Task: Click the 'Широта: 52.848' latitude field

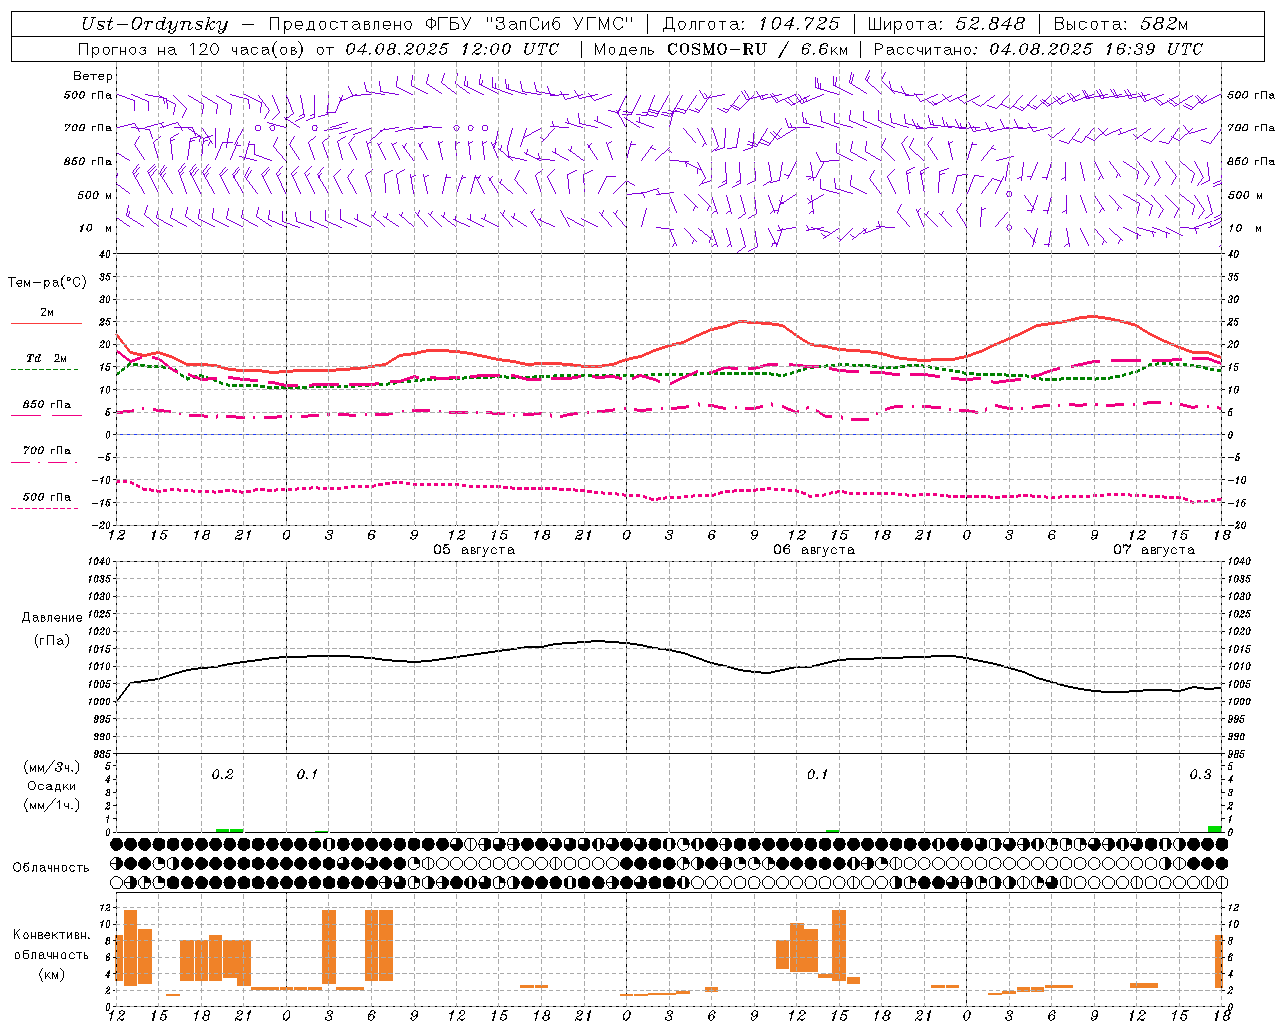Action: (x=945, y=25)
